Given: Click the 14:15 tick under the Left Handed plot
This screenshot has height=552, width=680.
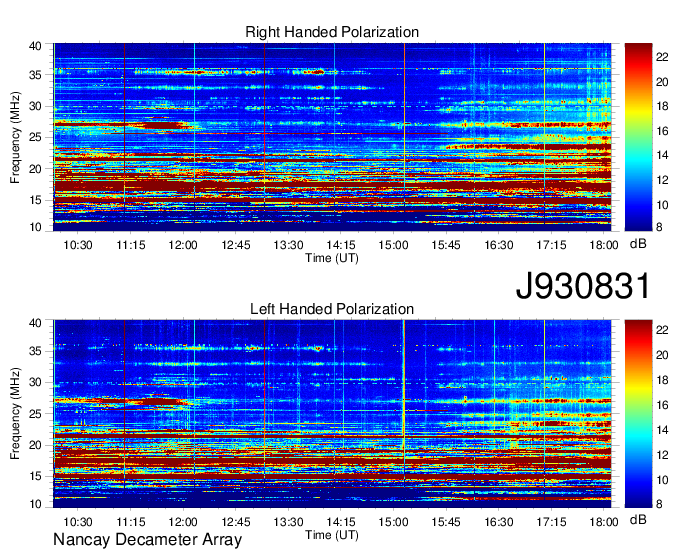Looking at the screenshot, I should (341, 522).
